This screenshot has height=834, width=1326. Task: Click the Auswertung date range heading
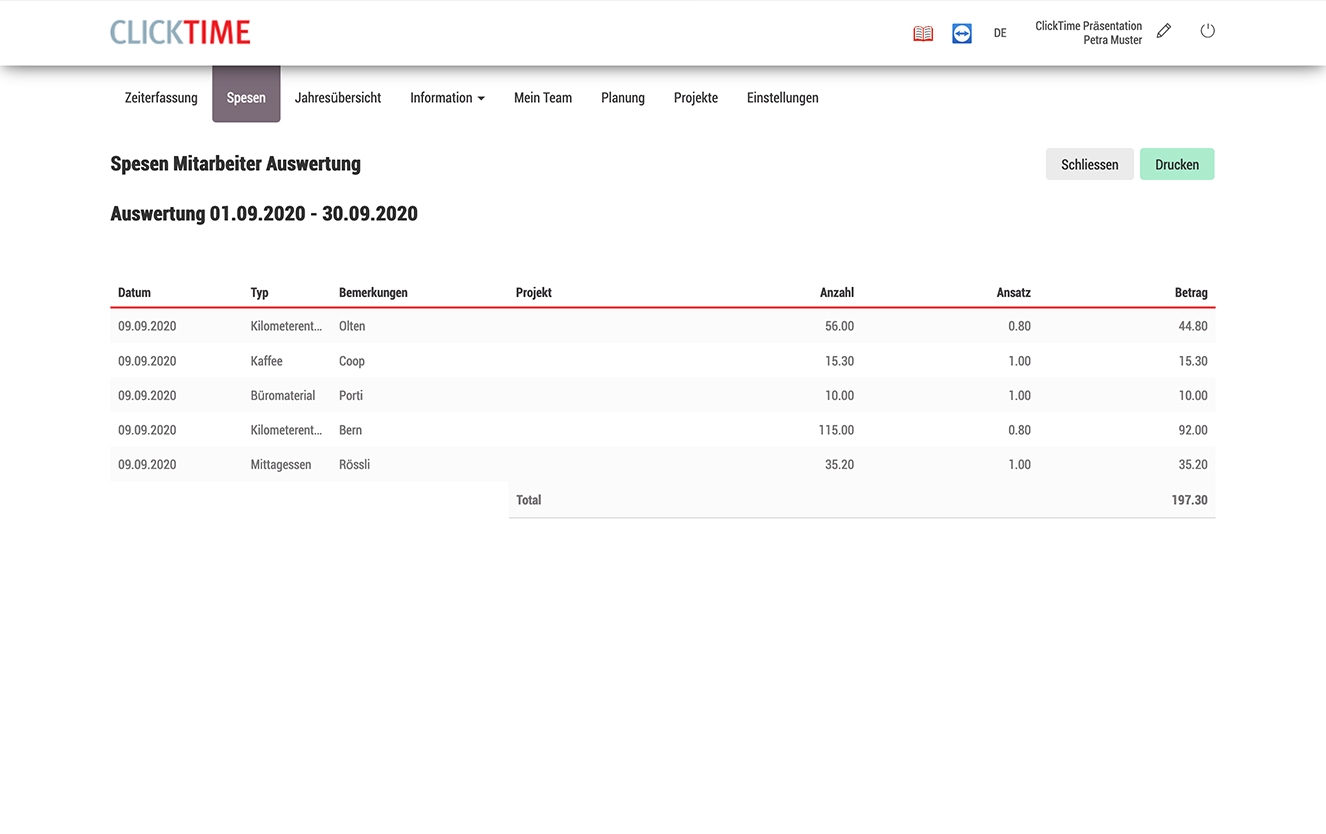pos(264,213)
